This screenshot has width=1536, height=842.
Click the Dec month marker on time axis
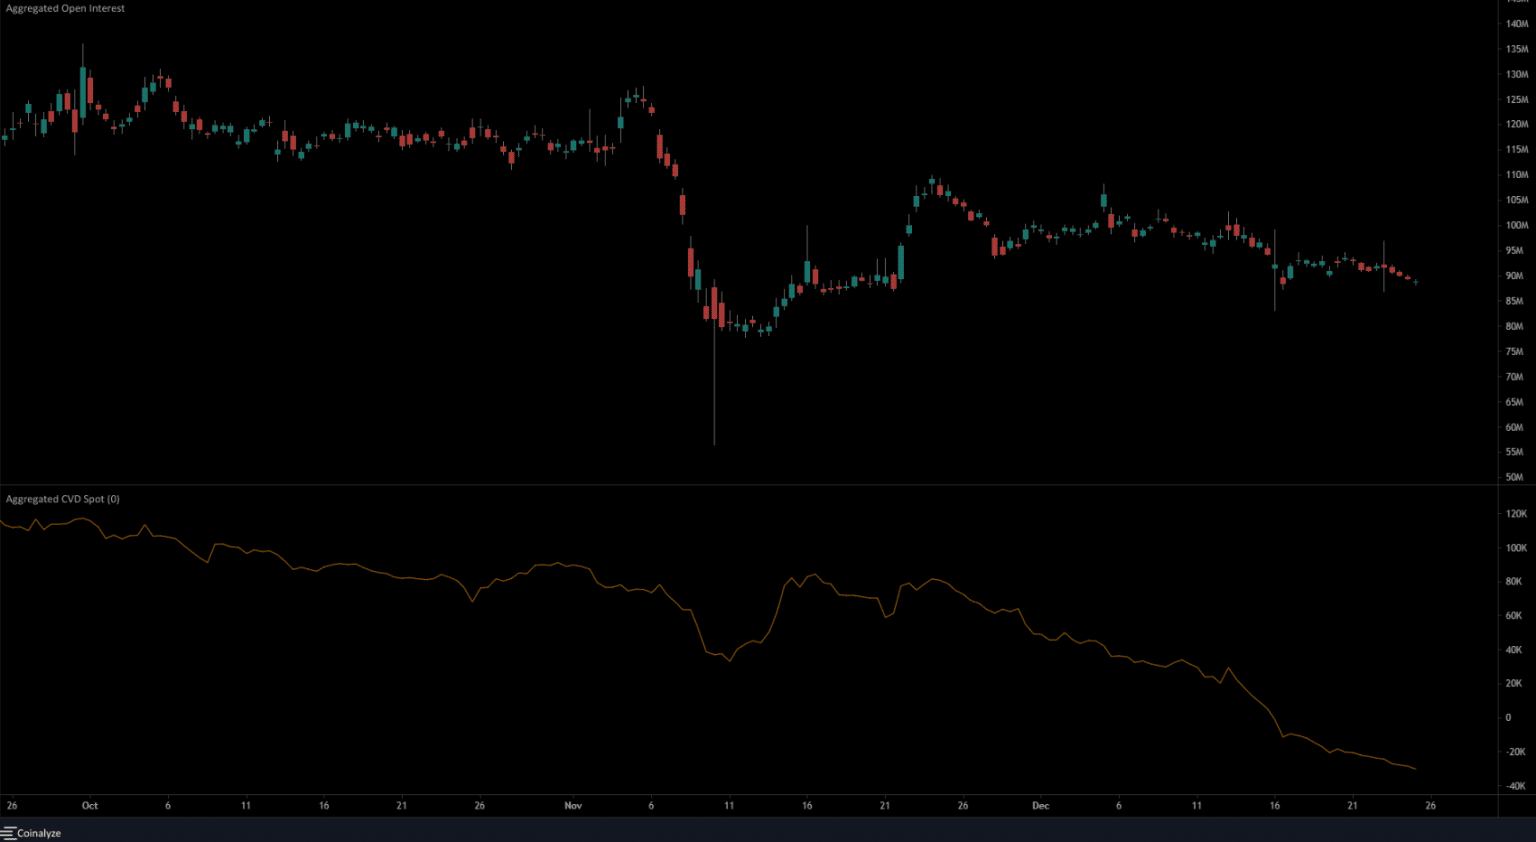(x=1041, y=805)
